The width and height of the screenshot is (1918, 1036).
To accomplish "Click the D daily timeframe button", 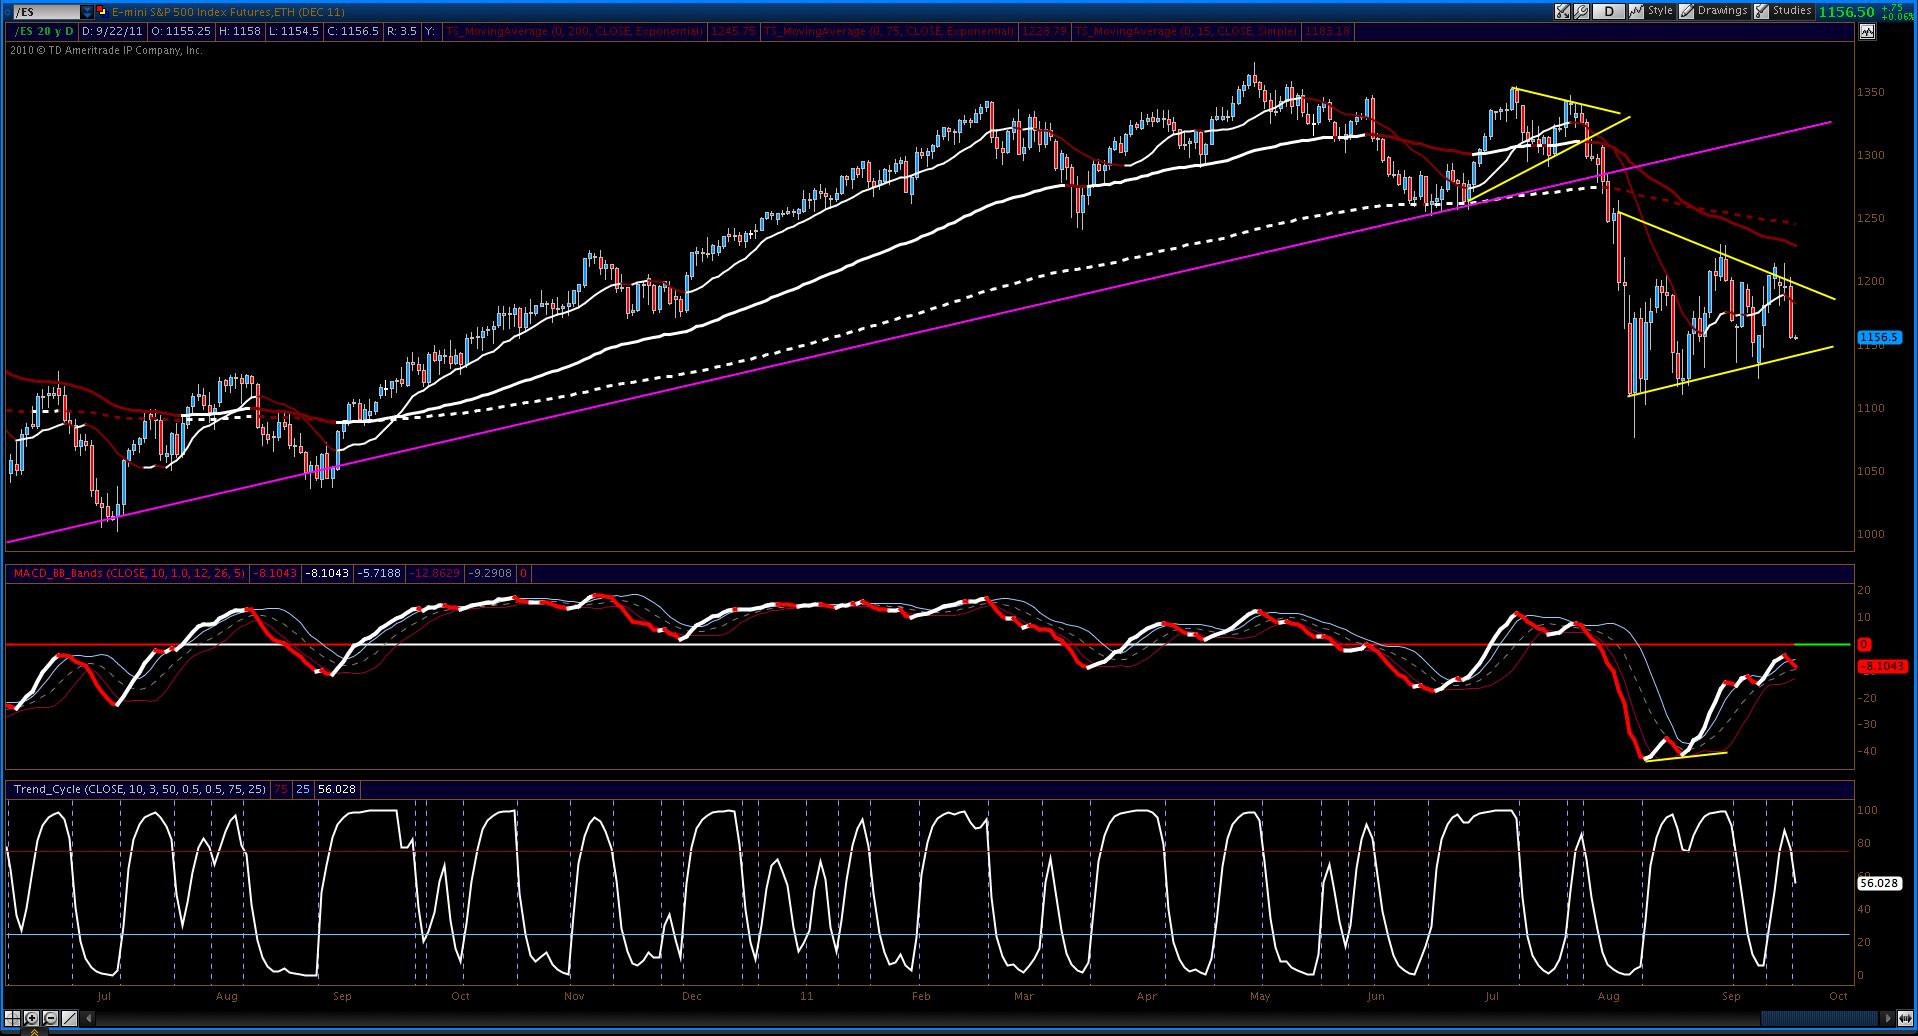I will coord(1608,12).
